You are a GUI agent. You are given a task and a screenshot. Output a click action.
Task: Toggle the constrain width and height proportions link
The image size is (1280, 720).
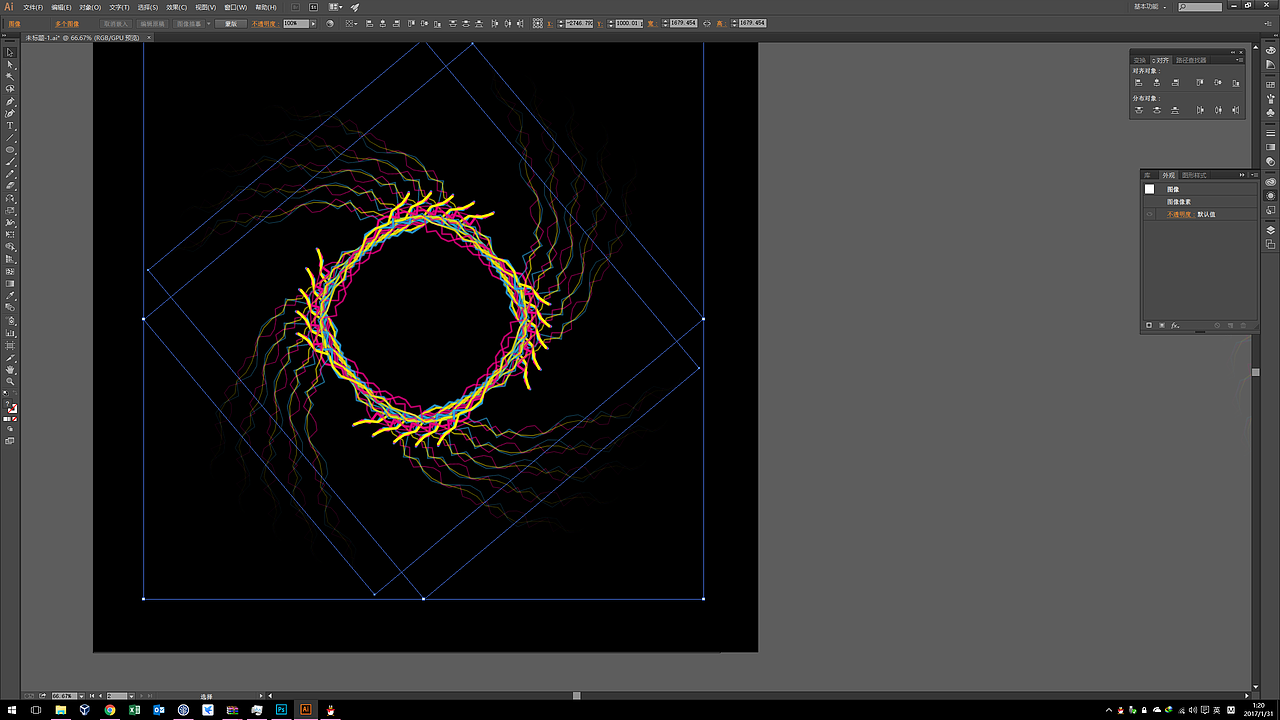coord(707,23)
